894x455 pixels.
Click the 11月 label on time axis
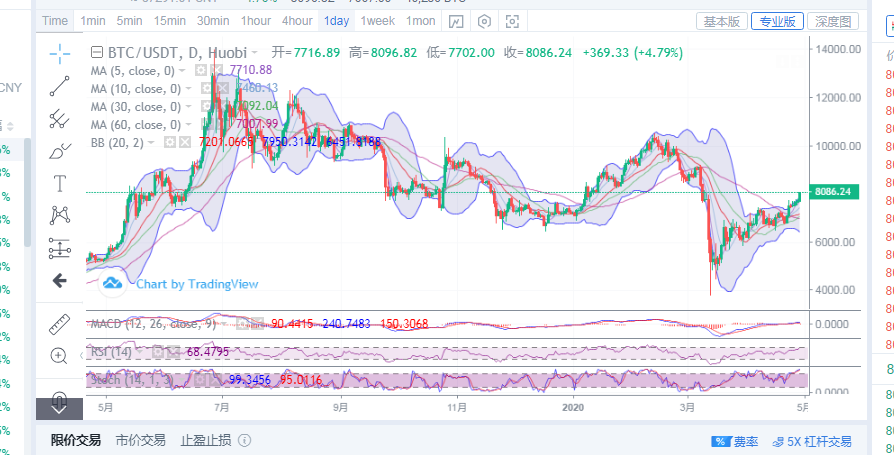point(457,408)
